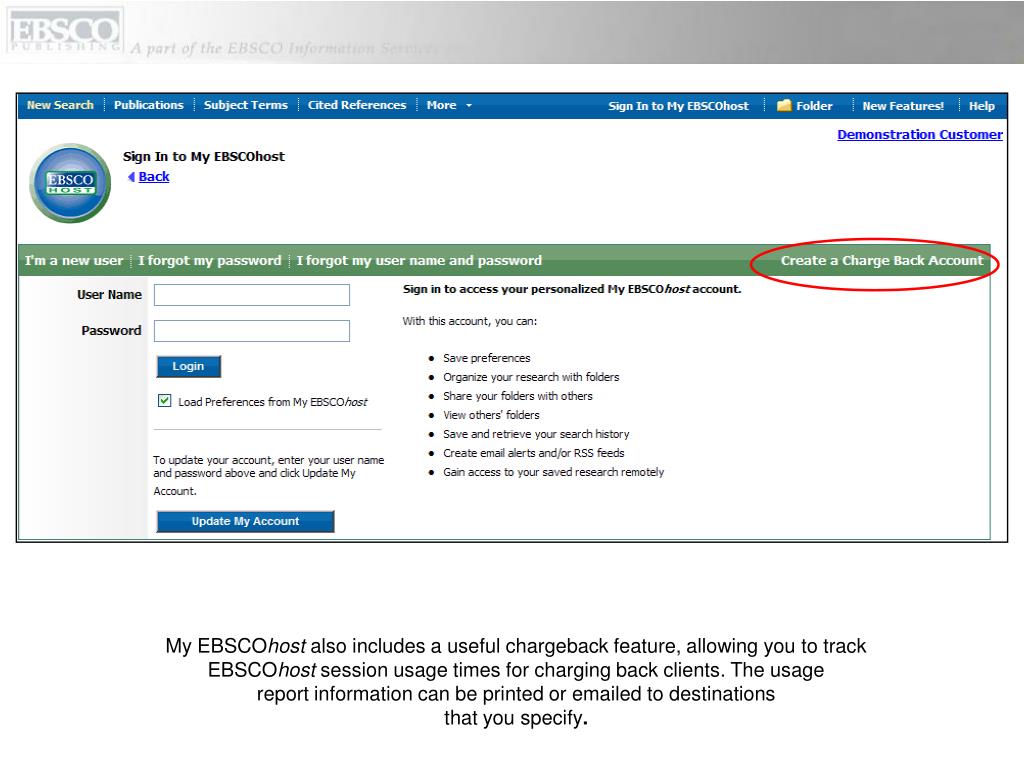
Task: Click 'Organize your research with folders' text
Action: click(x=531, y=377)
